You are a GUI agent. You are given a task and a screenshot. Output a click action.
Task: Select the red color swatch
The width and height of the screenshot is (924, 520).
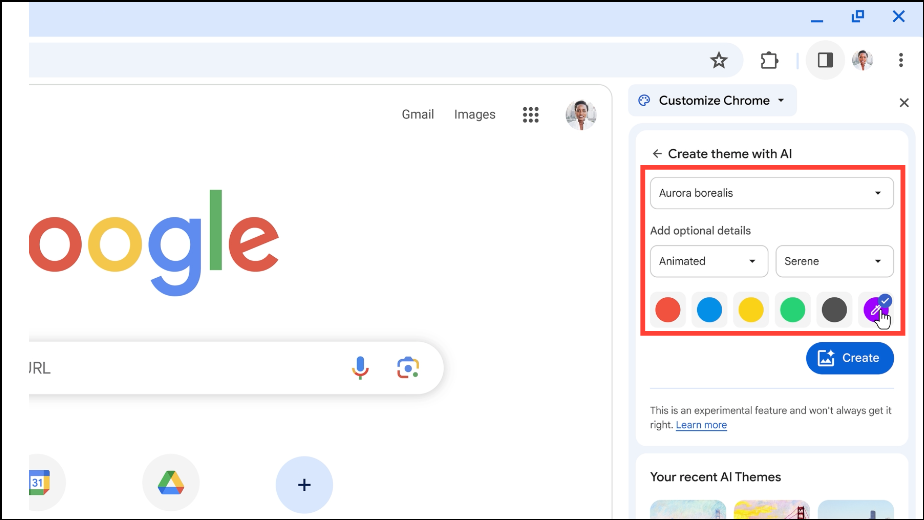pyautogui.click(x=668, y=310)
